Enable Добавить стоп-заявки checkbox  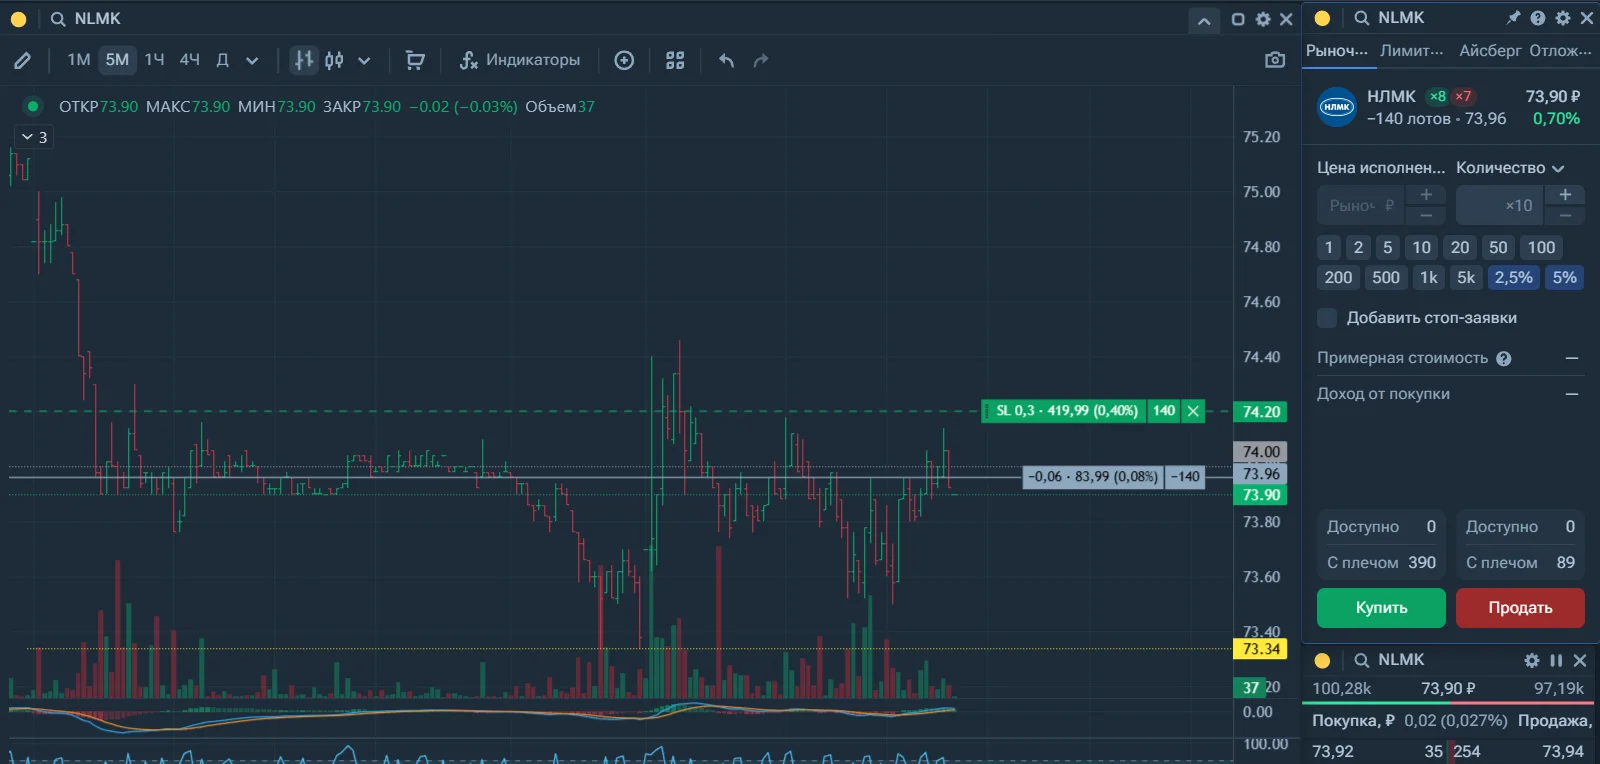pyautogui.click(x=1327, y=318)
